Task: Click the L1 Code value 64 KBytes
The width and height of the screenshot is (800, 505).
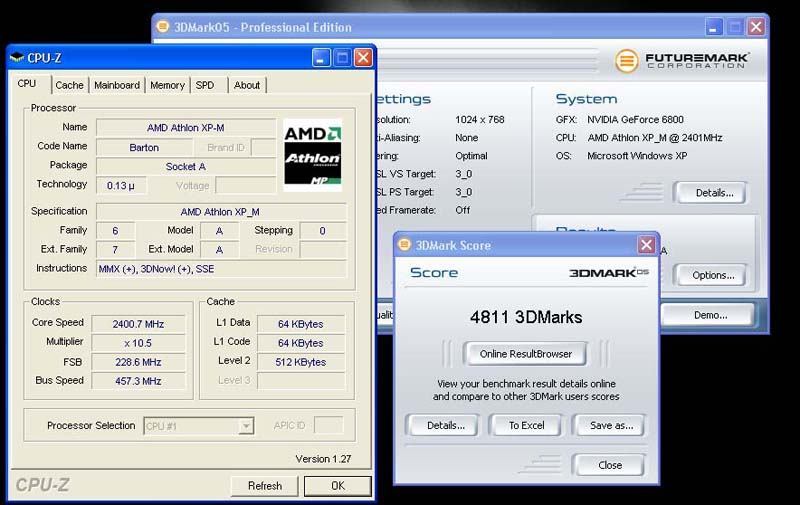Action: (x=301, y=343)
